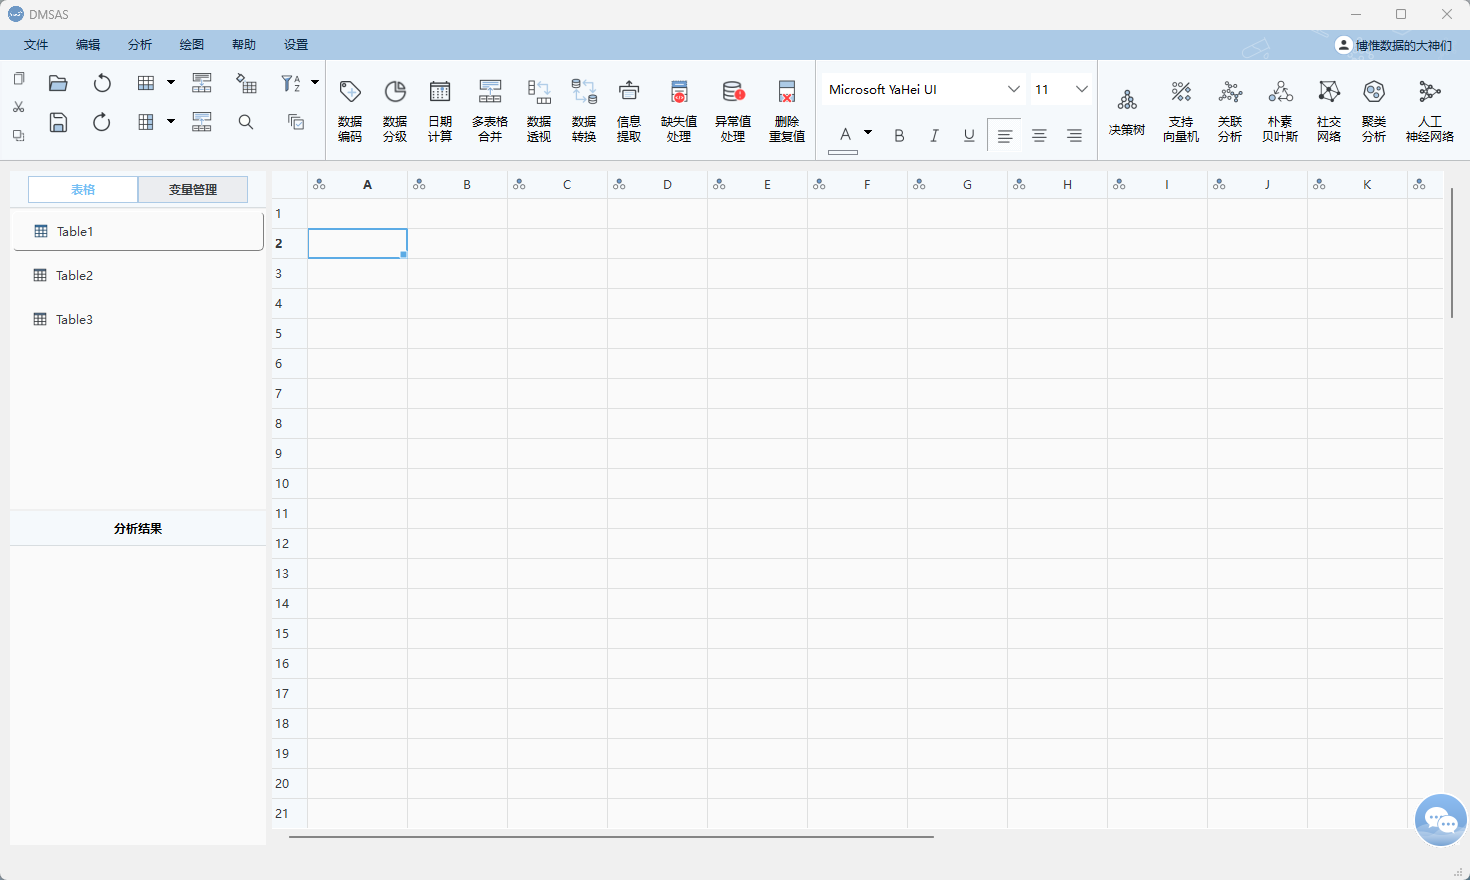Open the 人工神经网络 tool
The image size is (1470, 880).
[1430, 111]
